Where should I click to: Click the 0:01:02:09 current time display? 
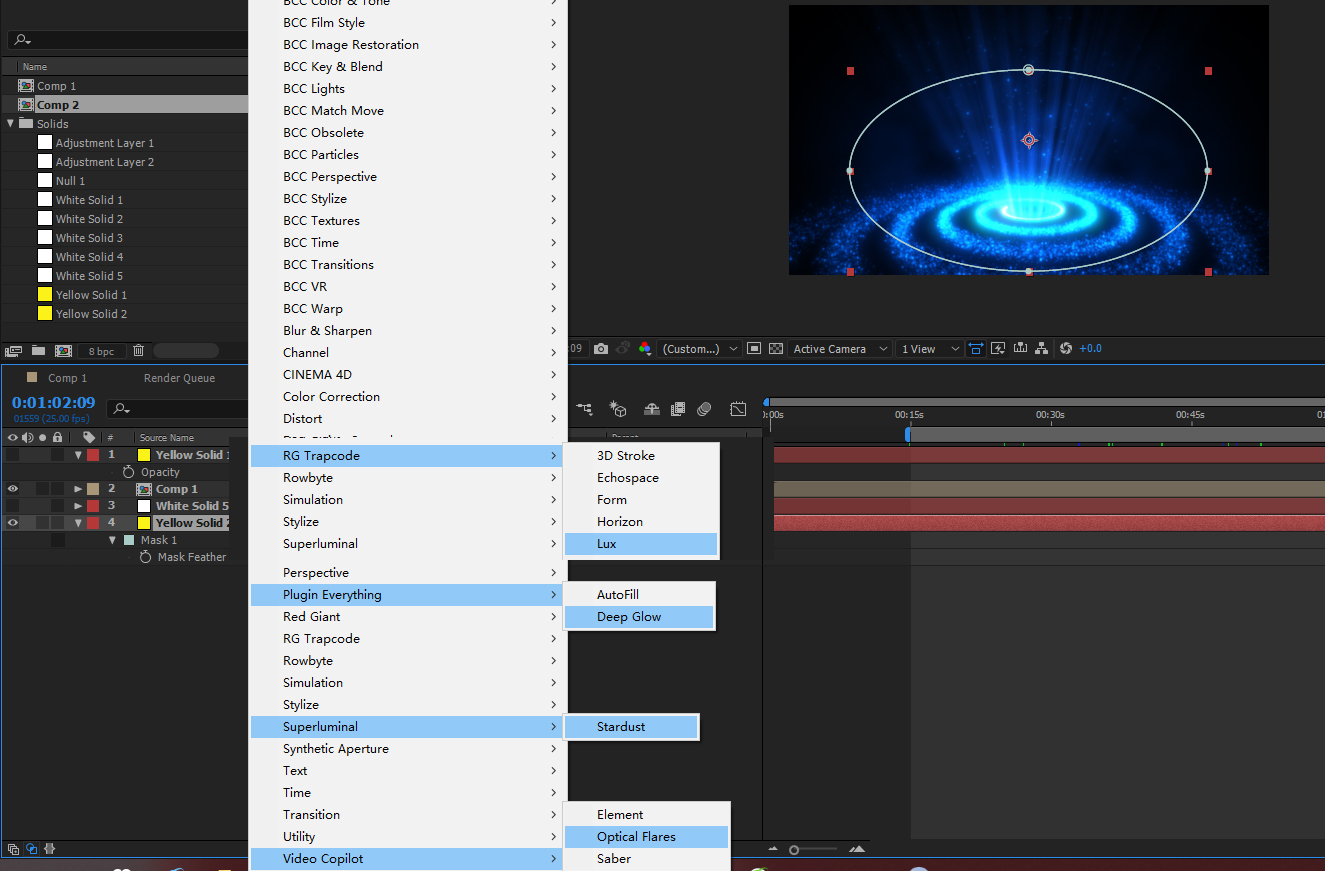pos(53,403)
